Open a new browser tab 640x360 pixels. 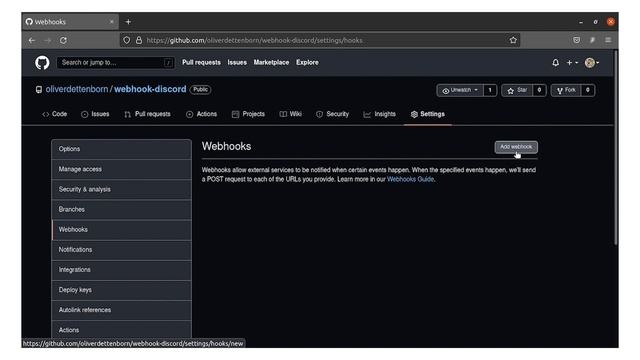(128, 22)
